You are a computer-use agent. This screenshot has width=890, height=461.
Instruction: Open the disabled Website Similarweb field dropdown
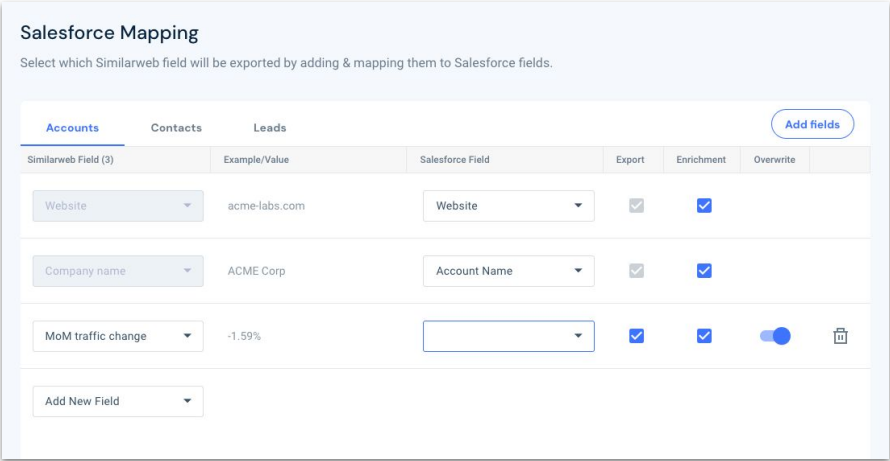click(118, 206)
